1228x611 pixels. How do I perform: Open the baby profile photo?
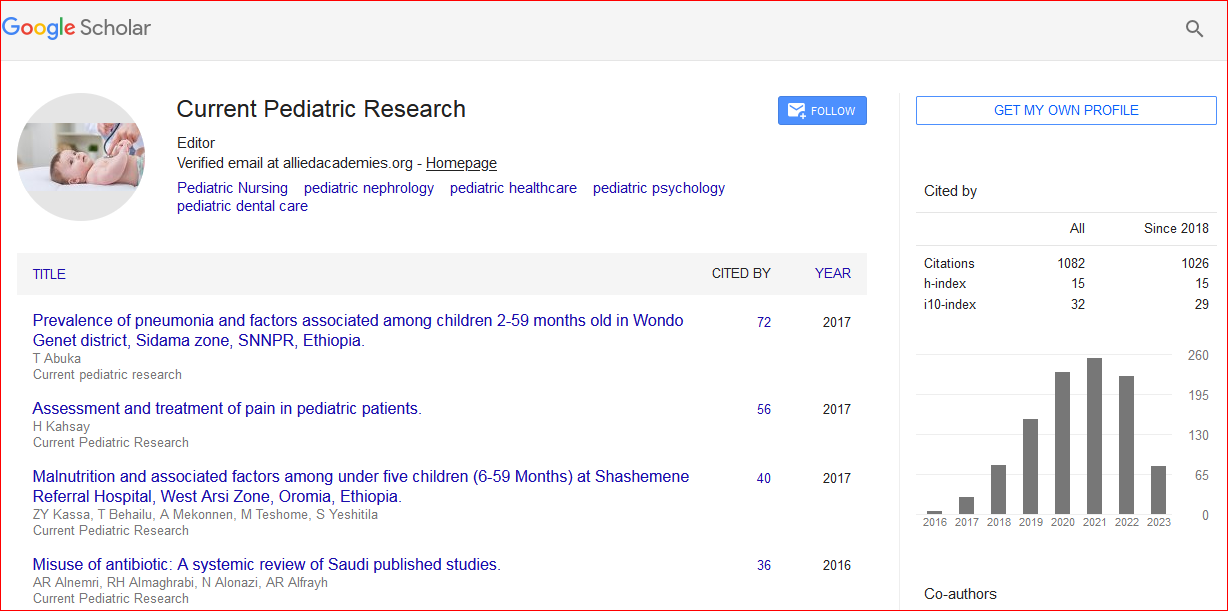pyautogui.click(x=81, y=156)
